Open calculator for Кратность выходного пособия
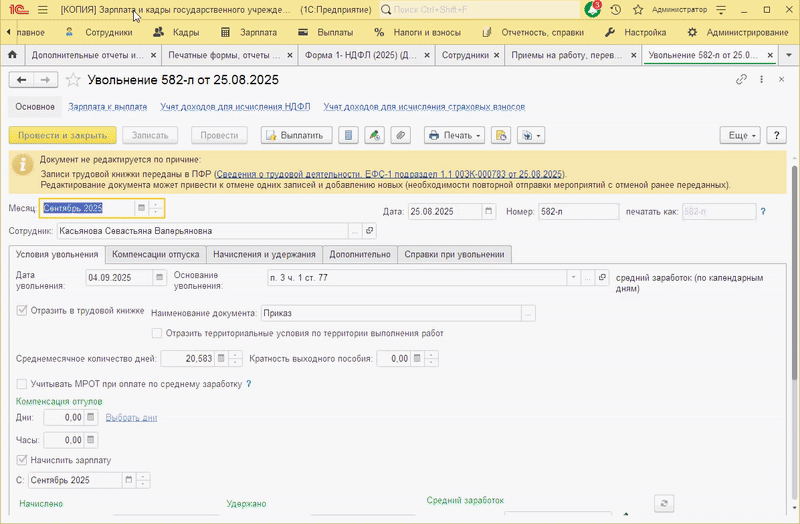The width and height of the screenshot is (800, 524). [417, 359]
